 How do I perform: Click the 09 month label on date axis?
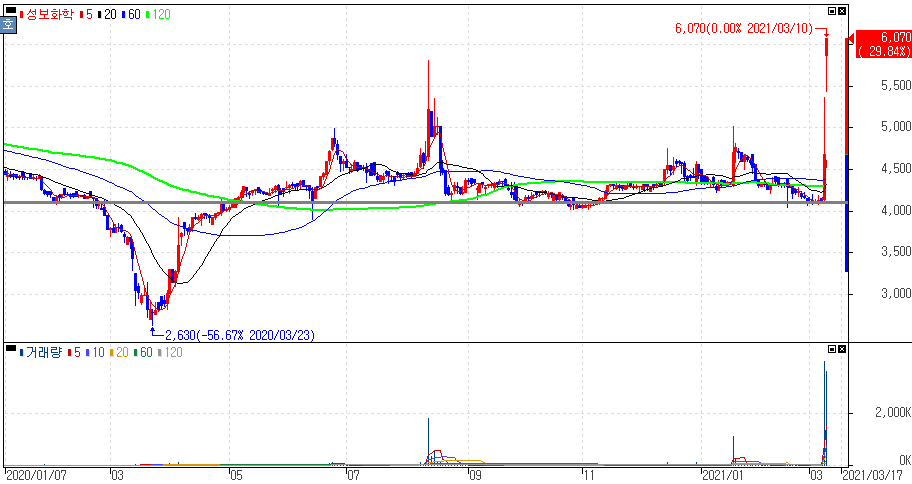pos(475,475)
